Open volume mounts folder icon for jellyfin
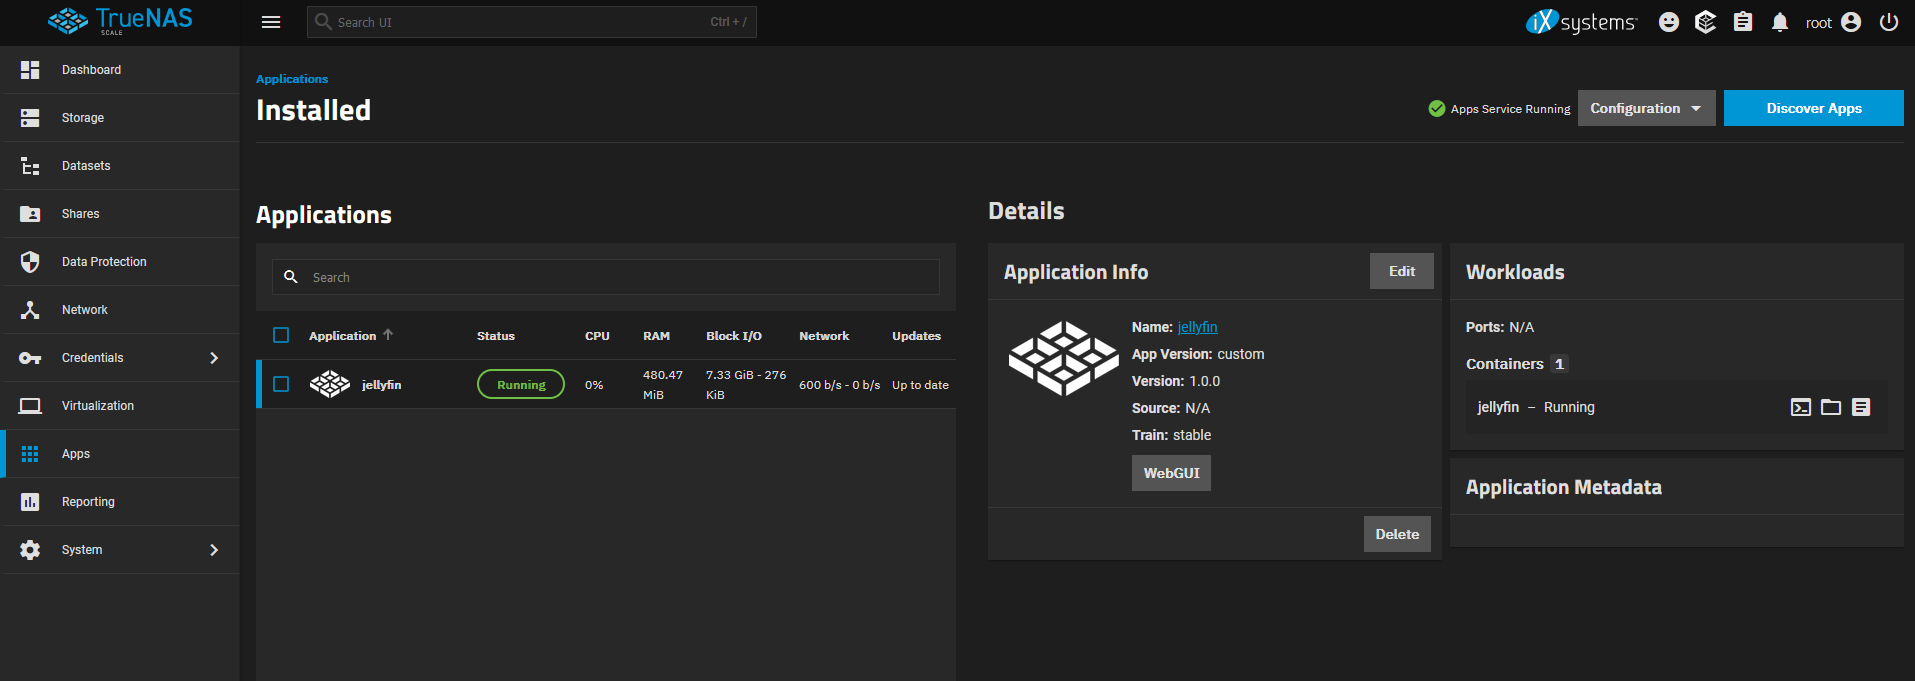The height and width of the screenshot is (681, 1915). (x=1831, y=407)
